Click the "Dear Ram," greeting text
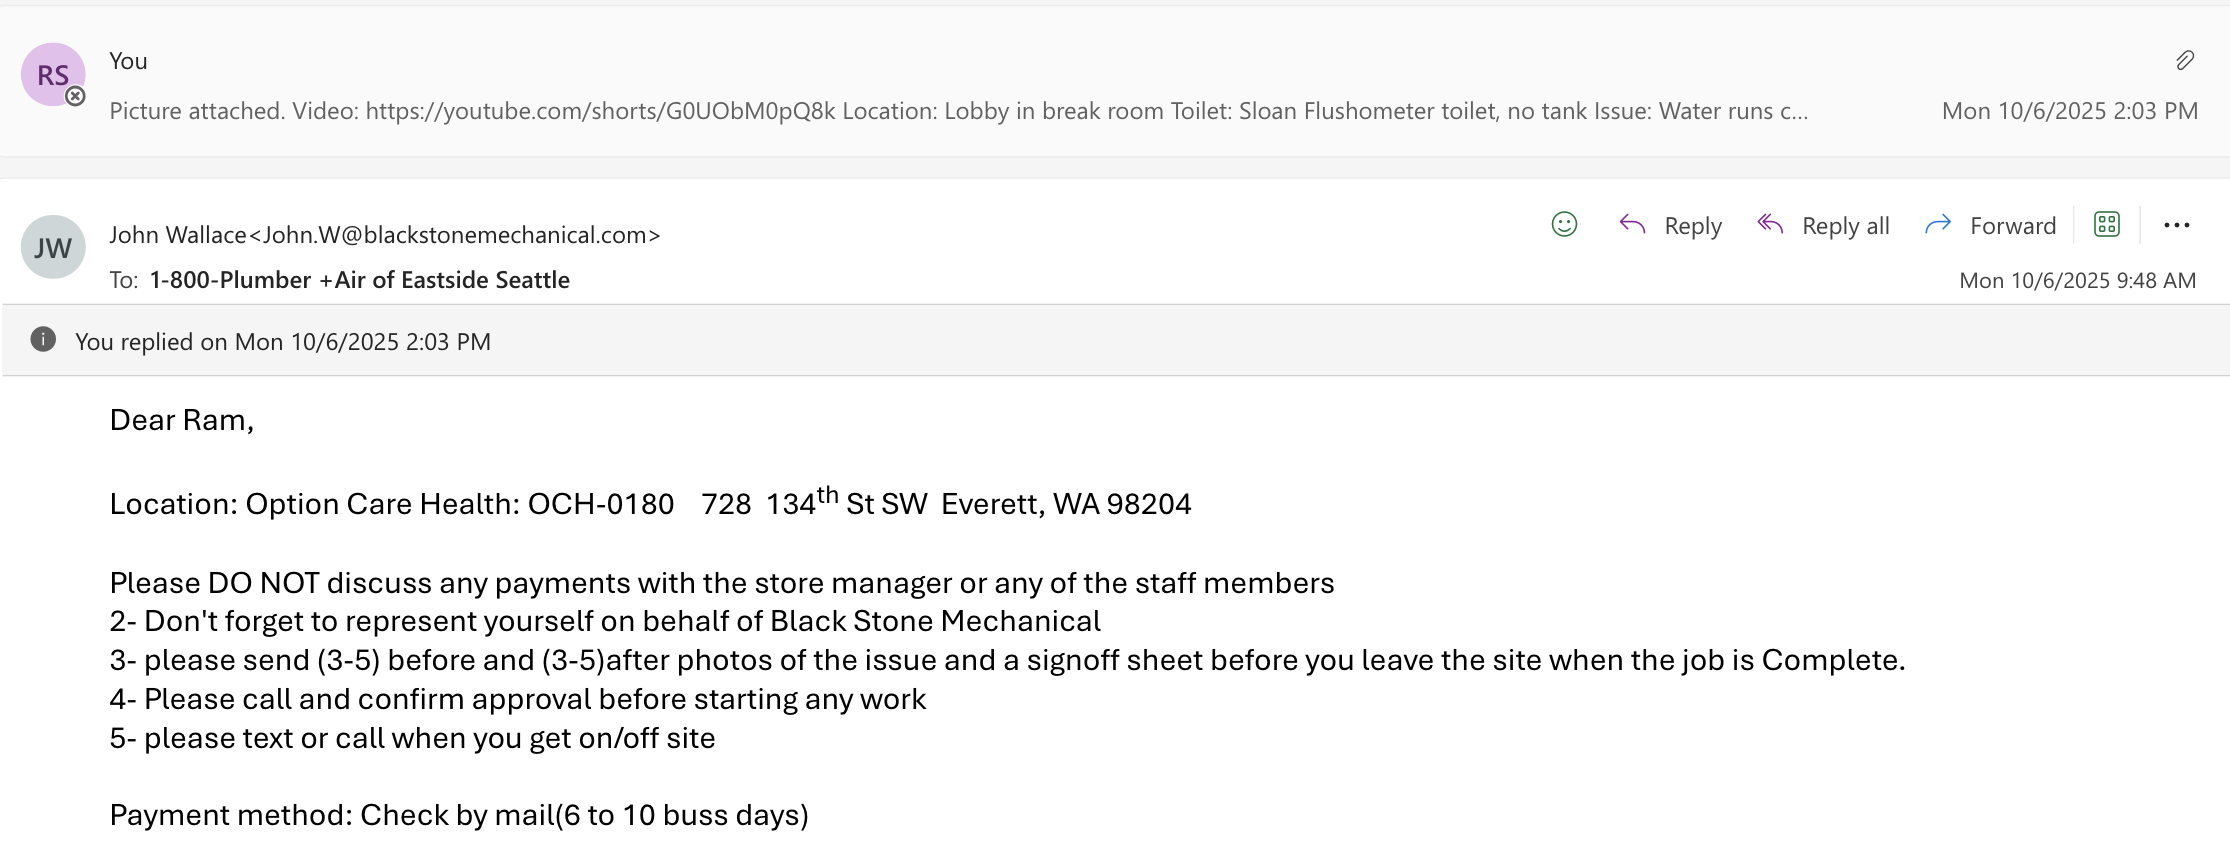This screenshot has height=860, width=2230. [182, 420]
